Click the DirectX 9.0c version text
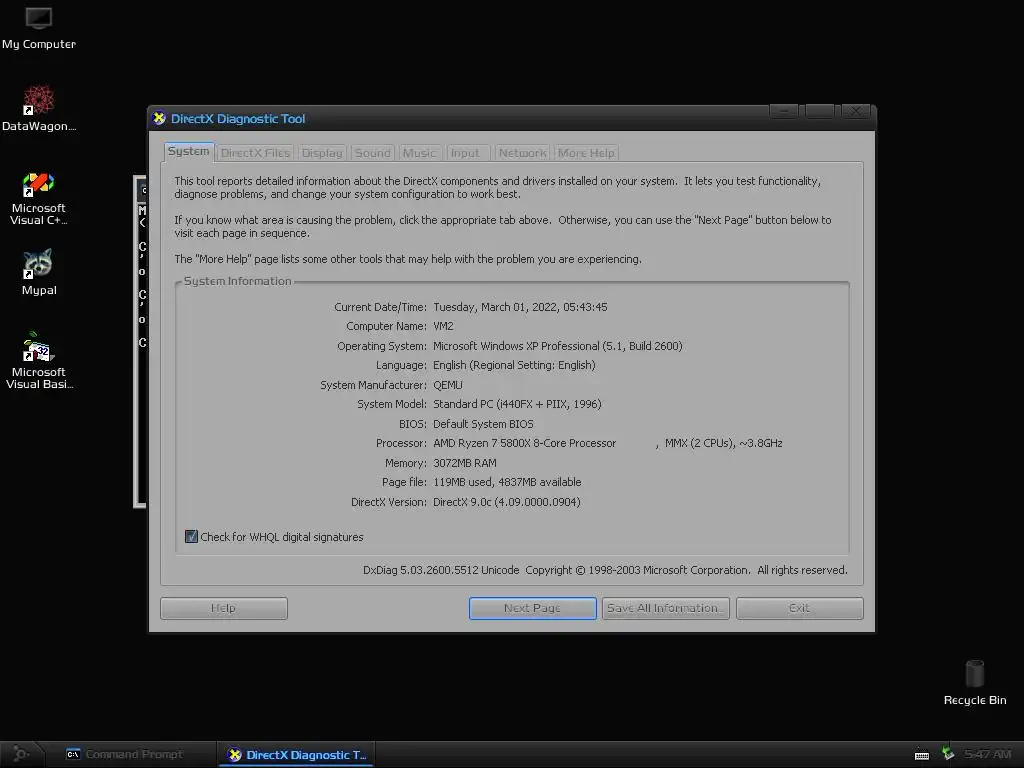Viewport: 1024px width, 768px height. (x=507, y=502)
